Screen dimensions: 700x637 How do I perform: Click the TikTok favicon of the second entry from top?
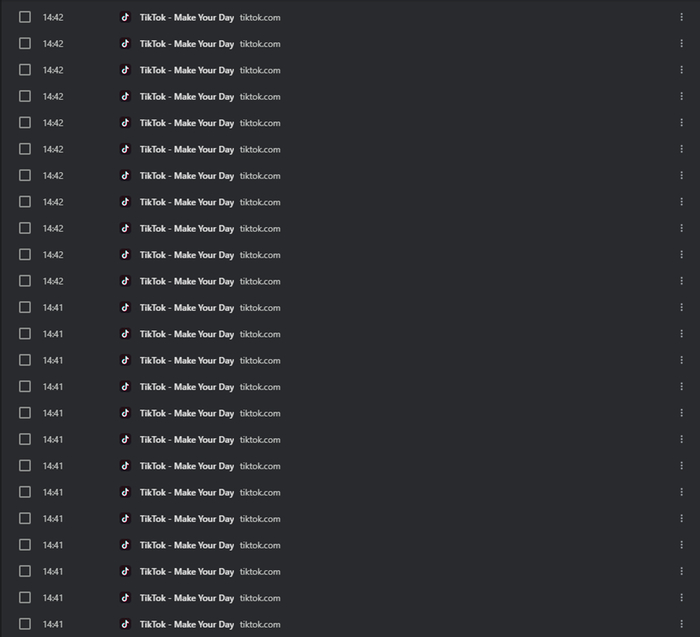click(125, 44)
